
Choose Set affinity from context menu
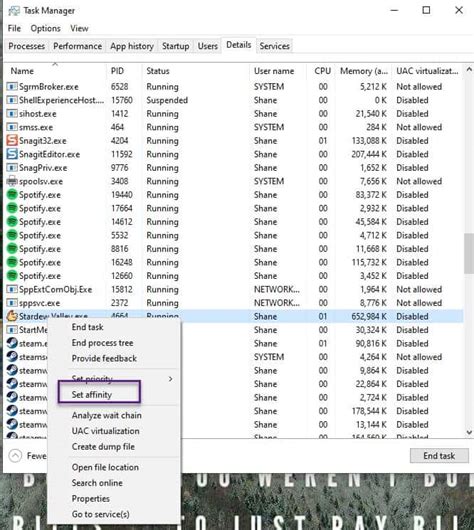(92, 394)
